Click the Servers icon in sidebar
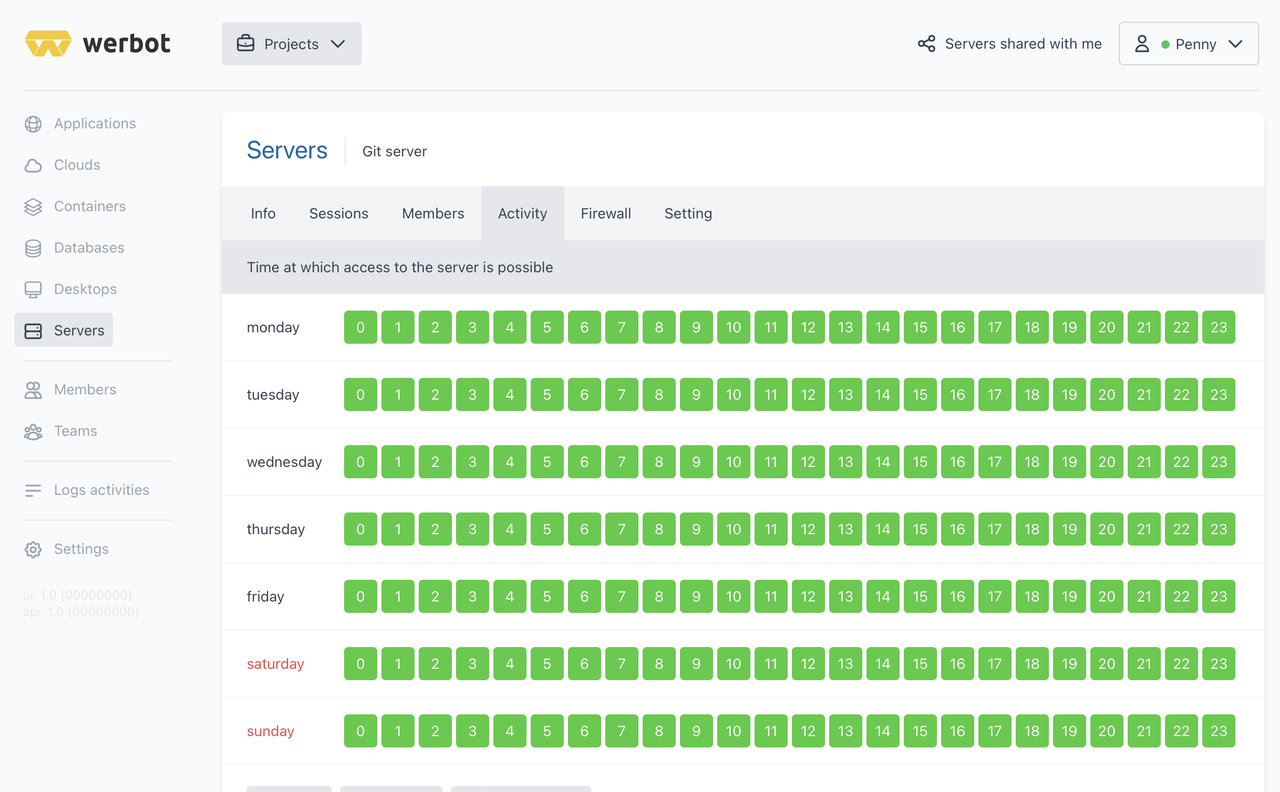 click(x=33, y=331)
